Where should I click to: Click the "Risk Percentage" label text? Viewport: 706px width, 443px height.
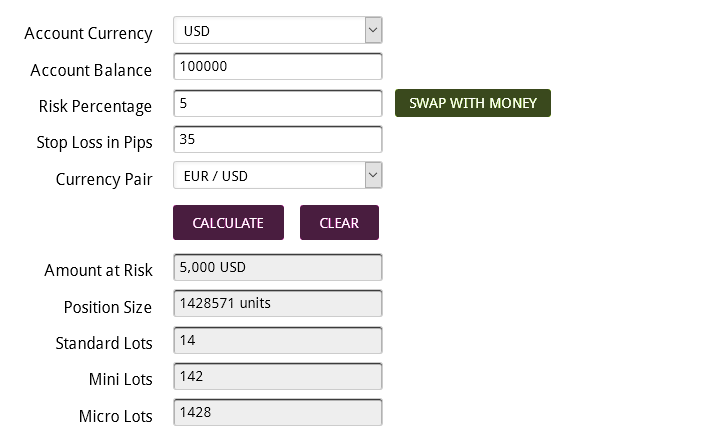(95, 106)
